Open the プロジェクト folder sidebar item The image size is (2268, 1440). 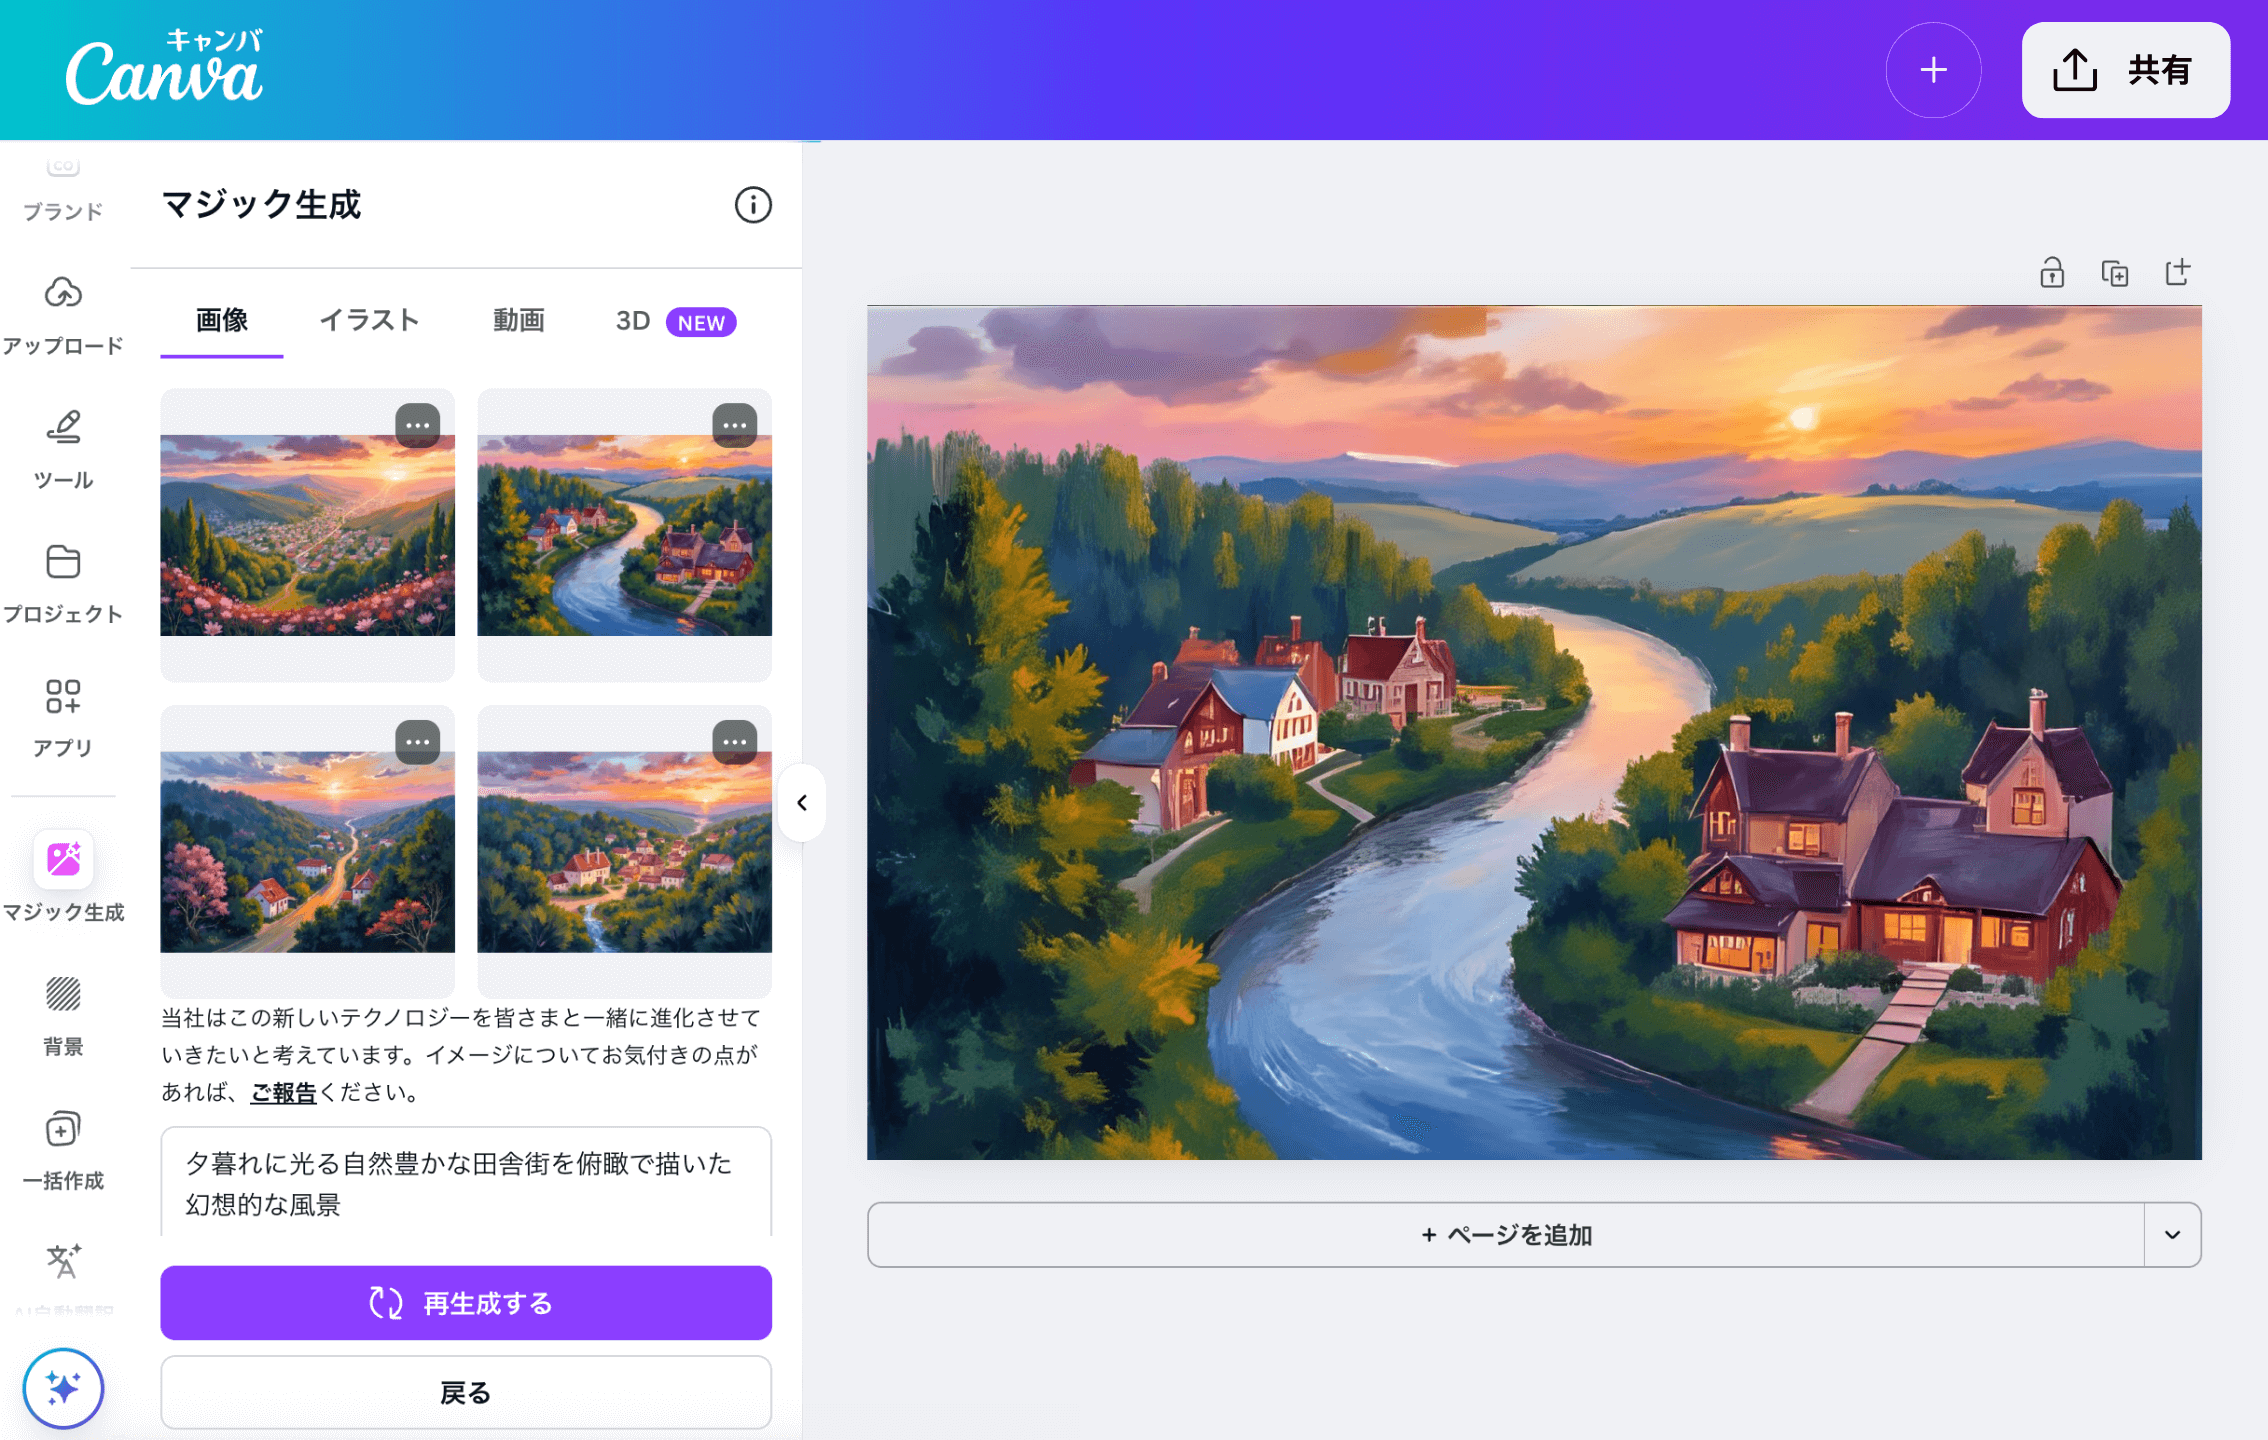point(63,584)
